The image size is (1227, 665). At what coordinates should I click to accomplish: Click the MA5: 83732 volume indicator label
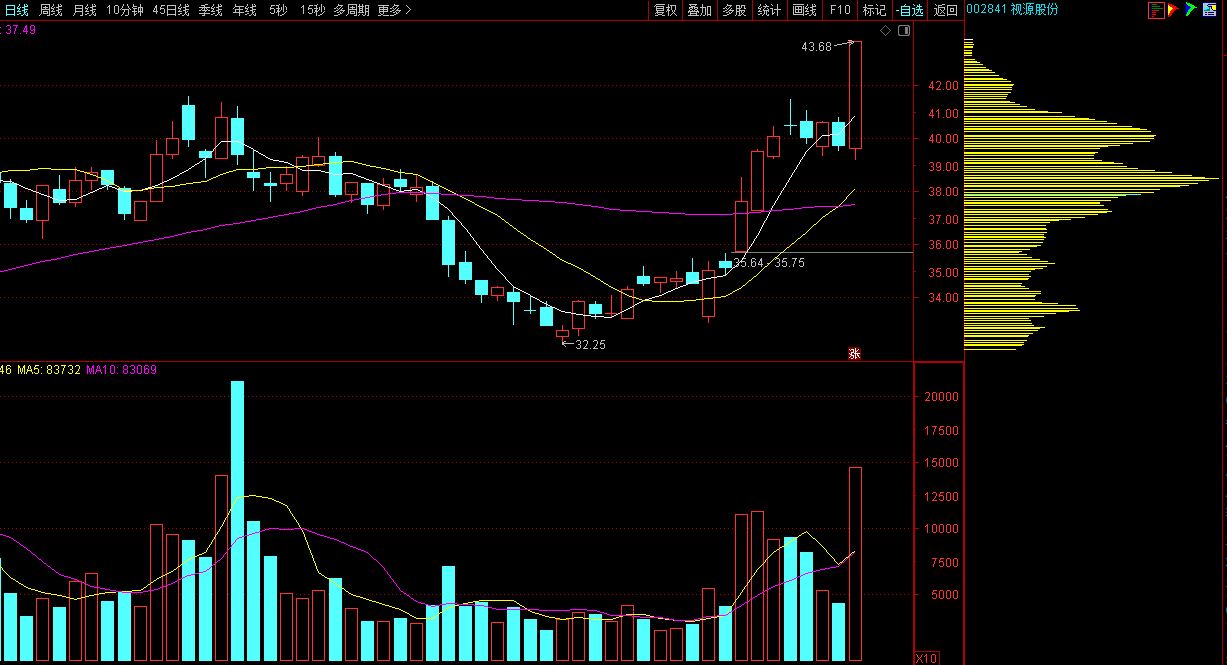[48, 370]
